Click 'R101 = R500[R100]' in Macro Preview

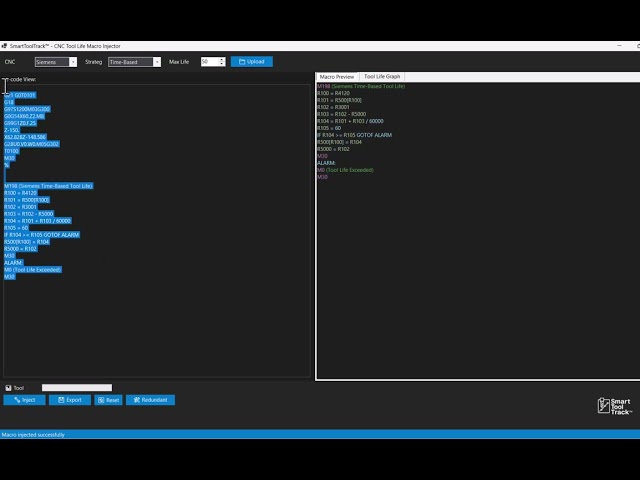[x=339, y=100]
